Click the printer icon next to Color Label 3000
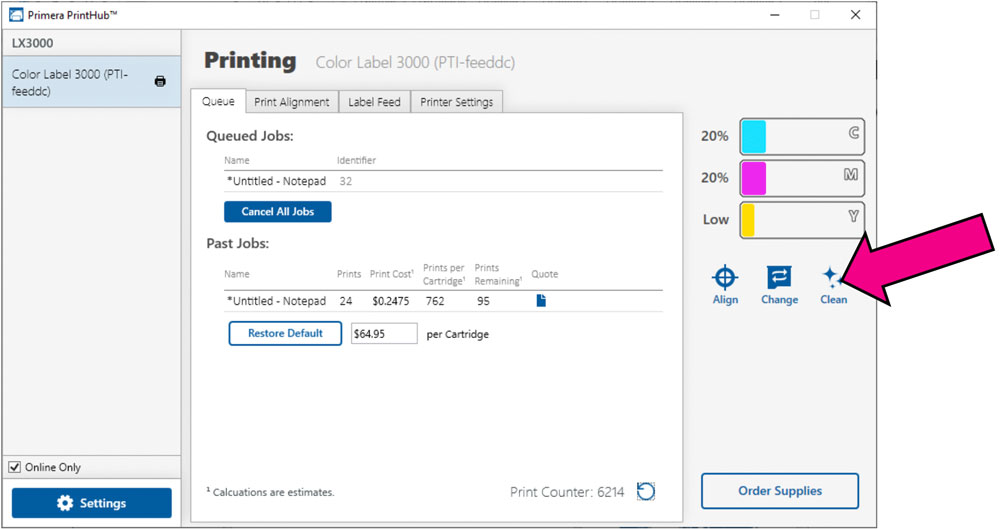This screenshot has height=529, width=1000. [x=160, y=81]
